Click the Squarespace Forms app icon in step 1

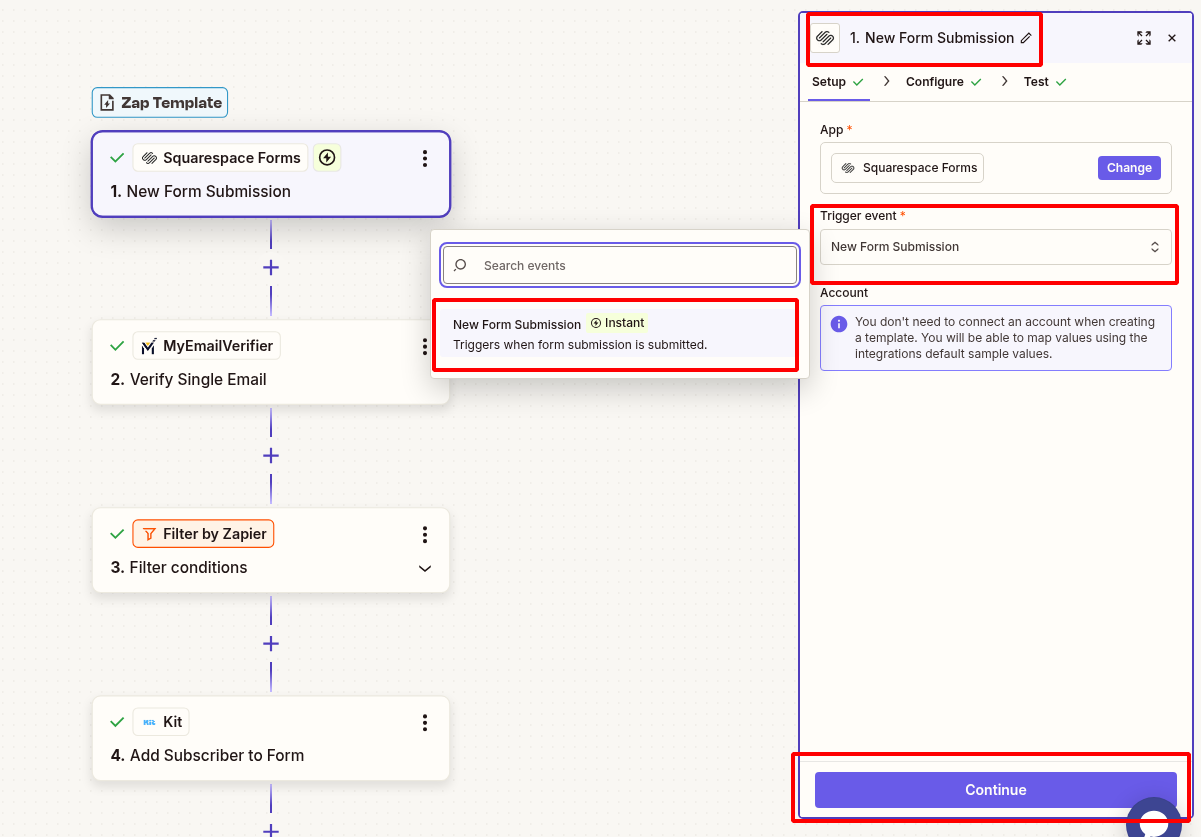pyautogui.click(x=143, y=157)
